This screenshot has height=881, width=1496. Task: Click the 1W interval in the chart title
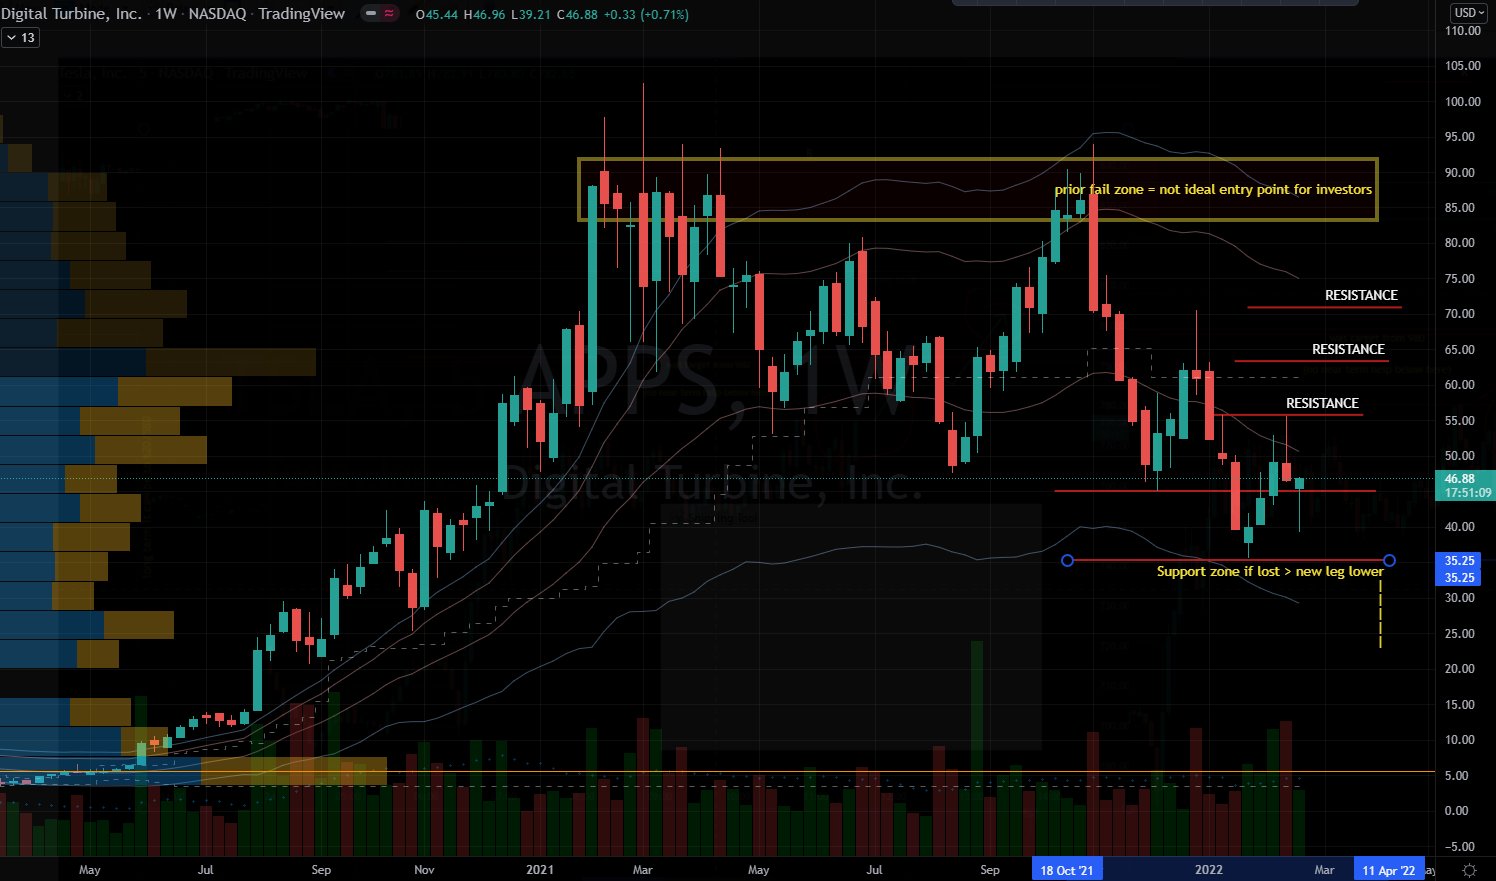coord(166,14)
